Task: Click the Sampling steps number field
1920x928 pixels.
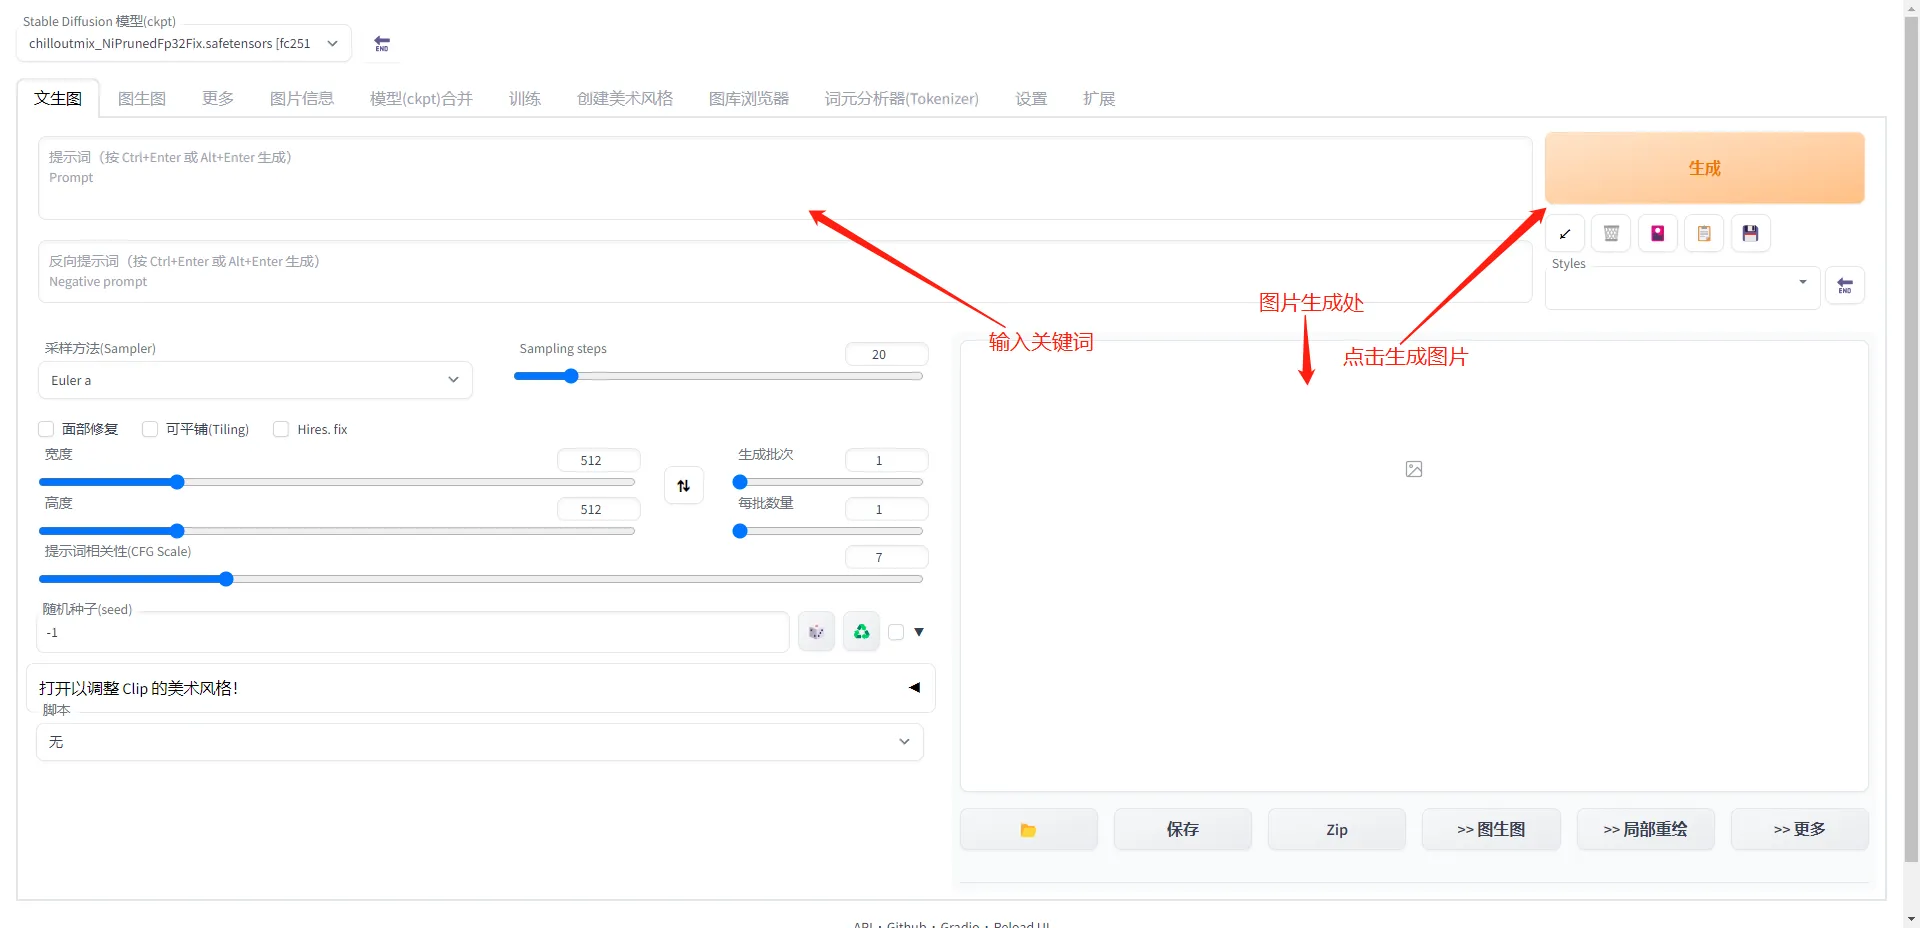Action: pyautogui.click(x=887, y=354)
